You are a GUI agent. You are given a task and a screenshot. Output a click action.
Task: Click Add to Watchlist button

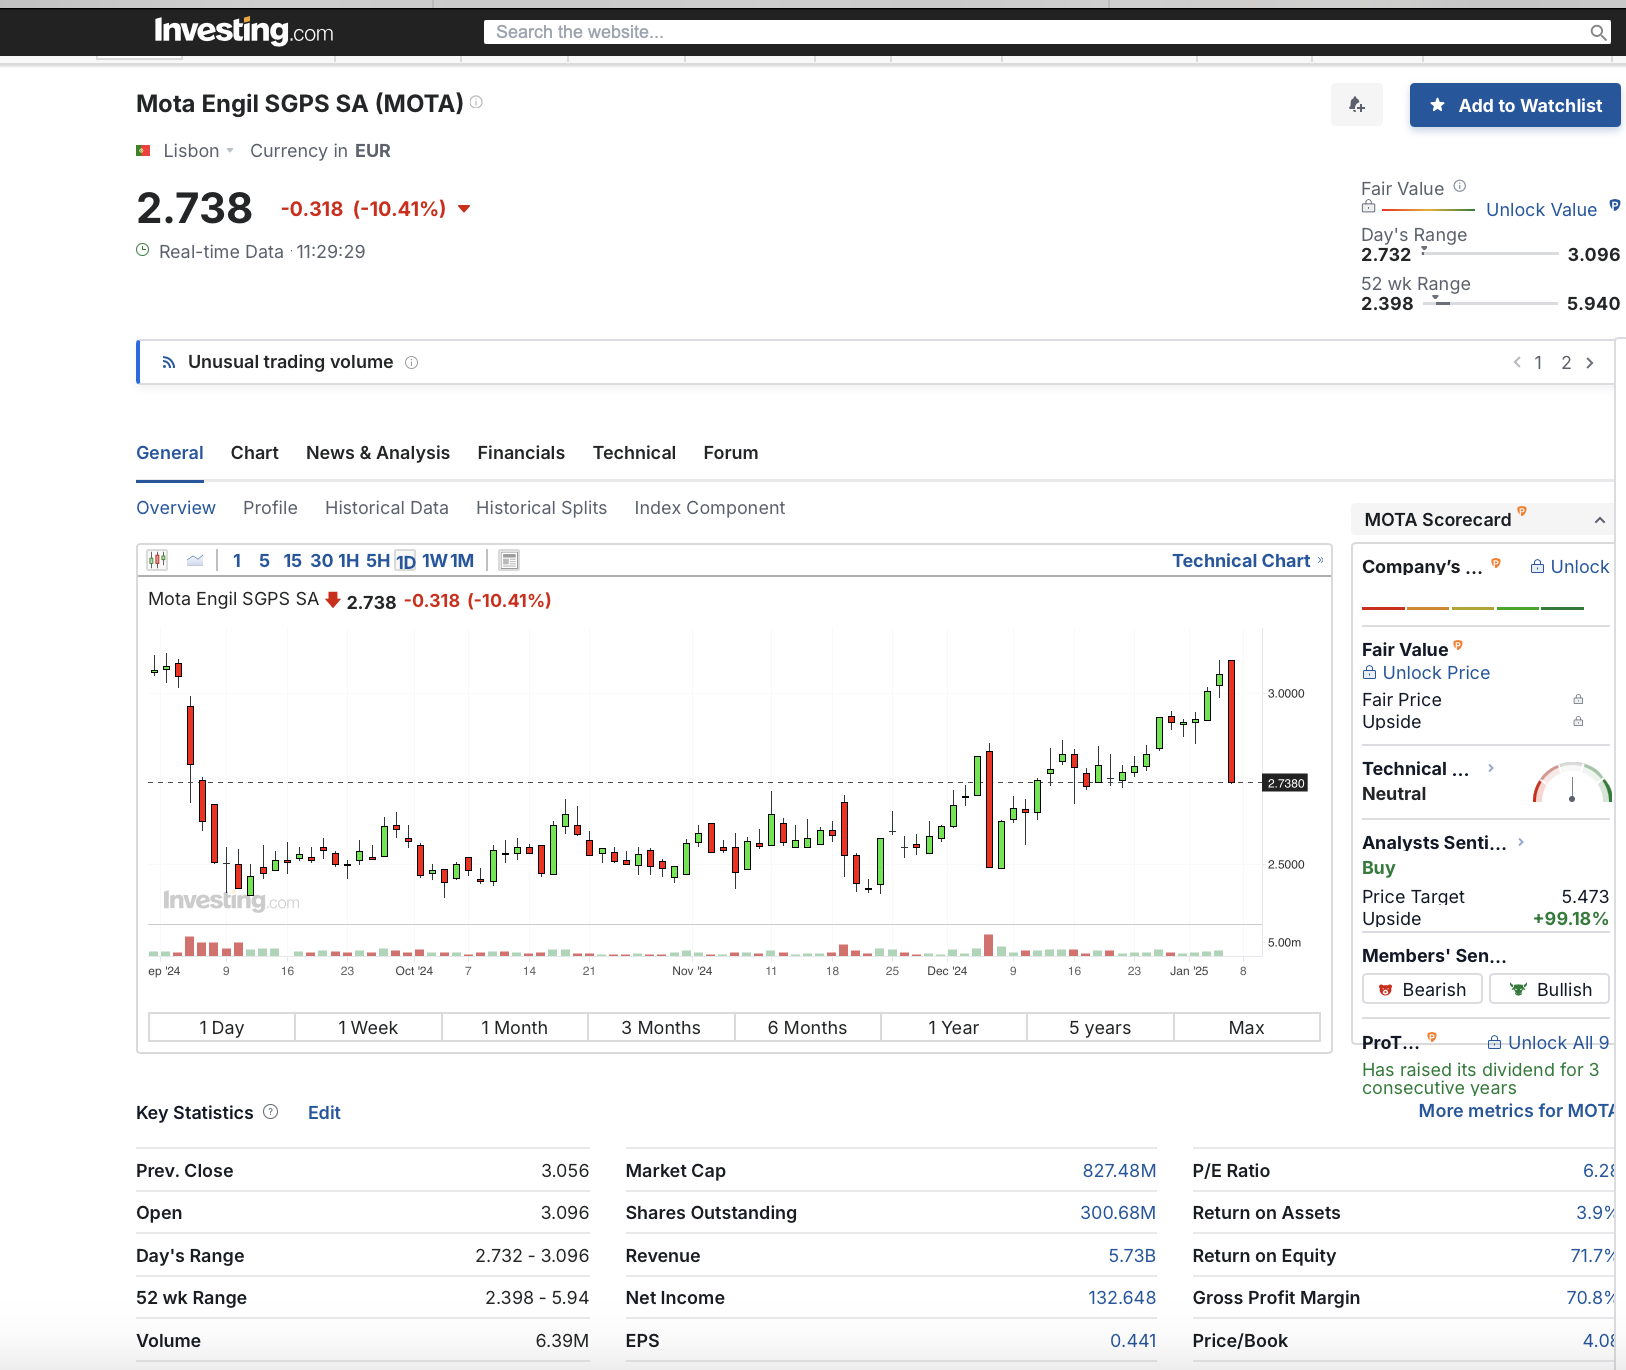(1515, 105)
